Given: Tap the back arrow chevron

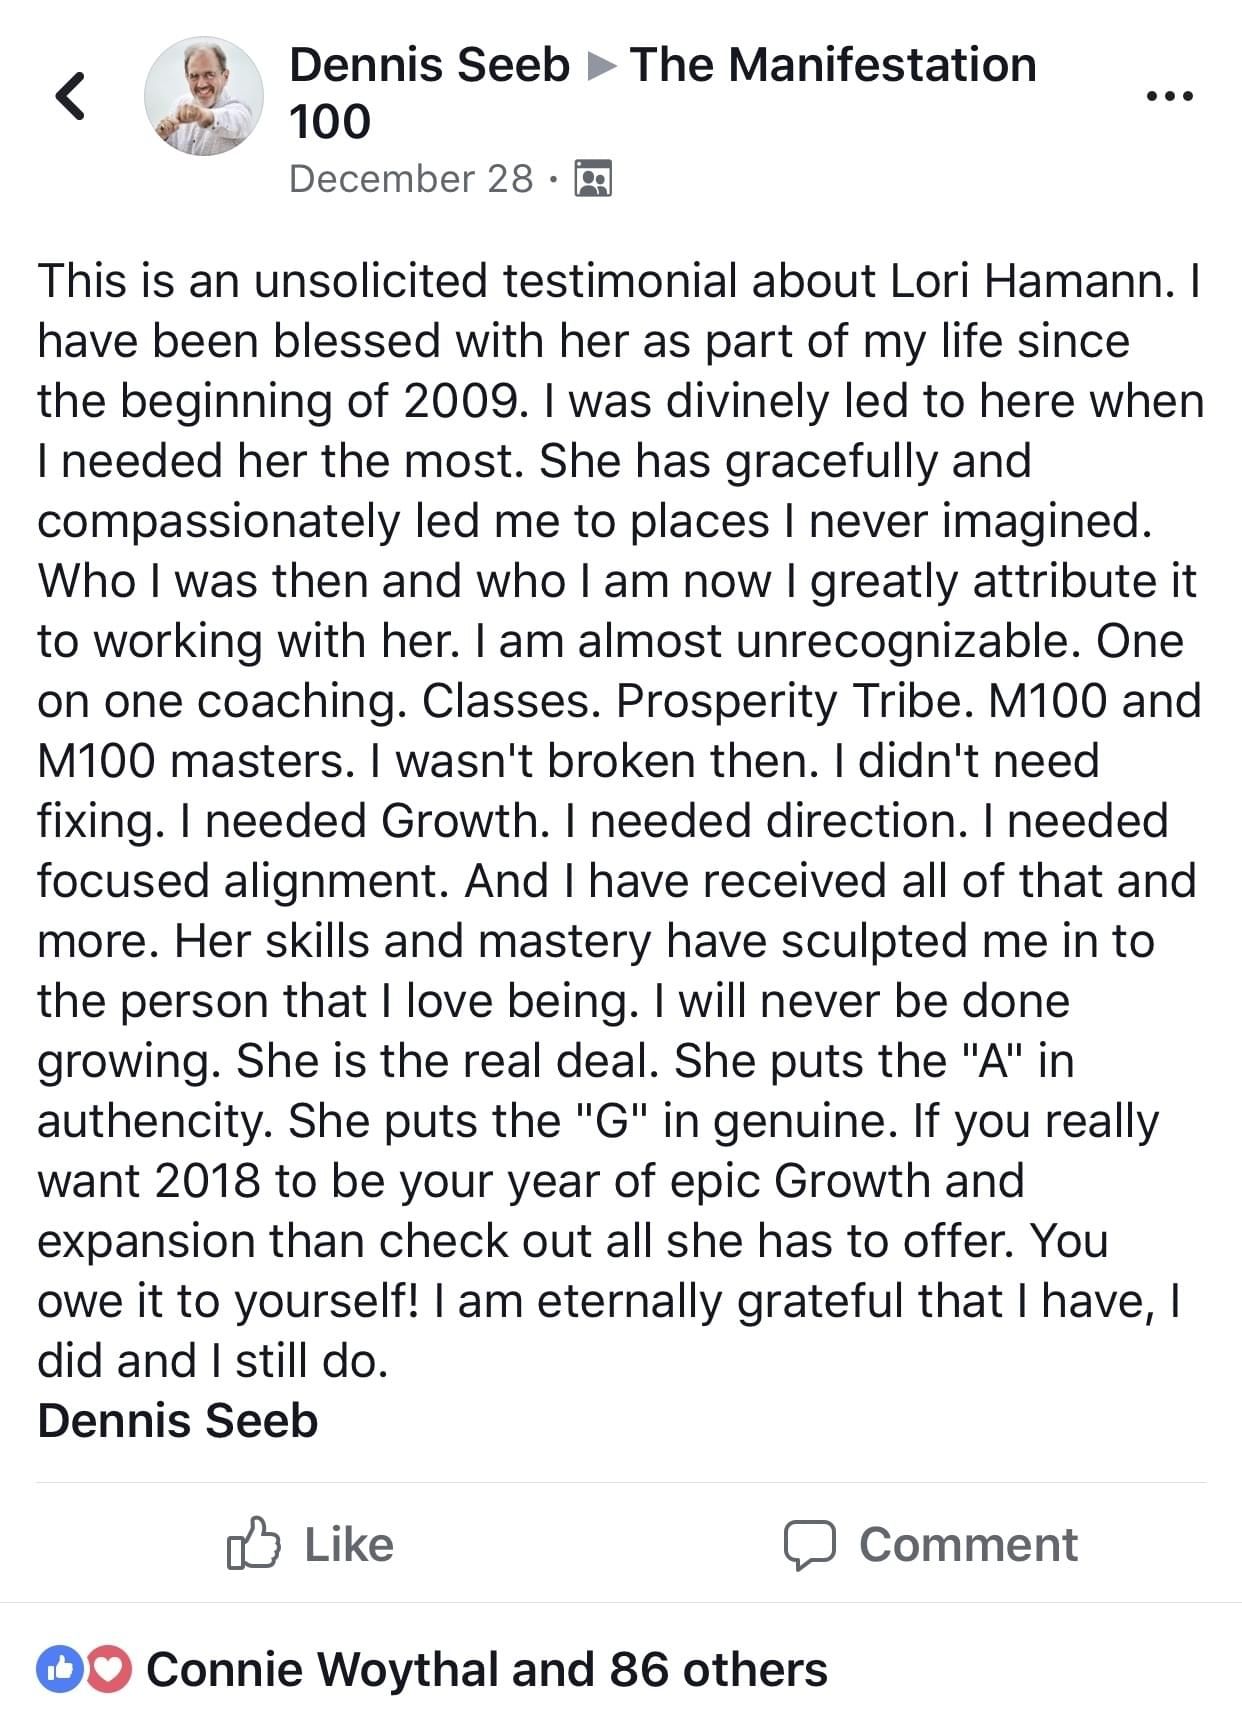Looking at the screenshot, I should [69, 96].
